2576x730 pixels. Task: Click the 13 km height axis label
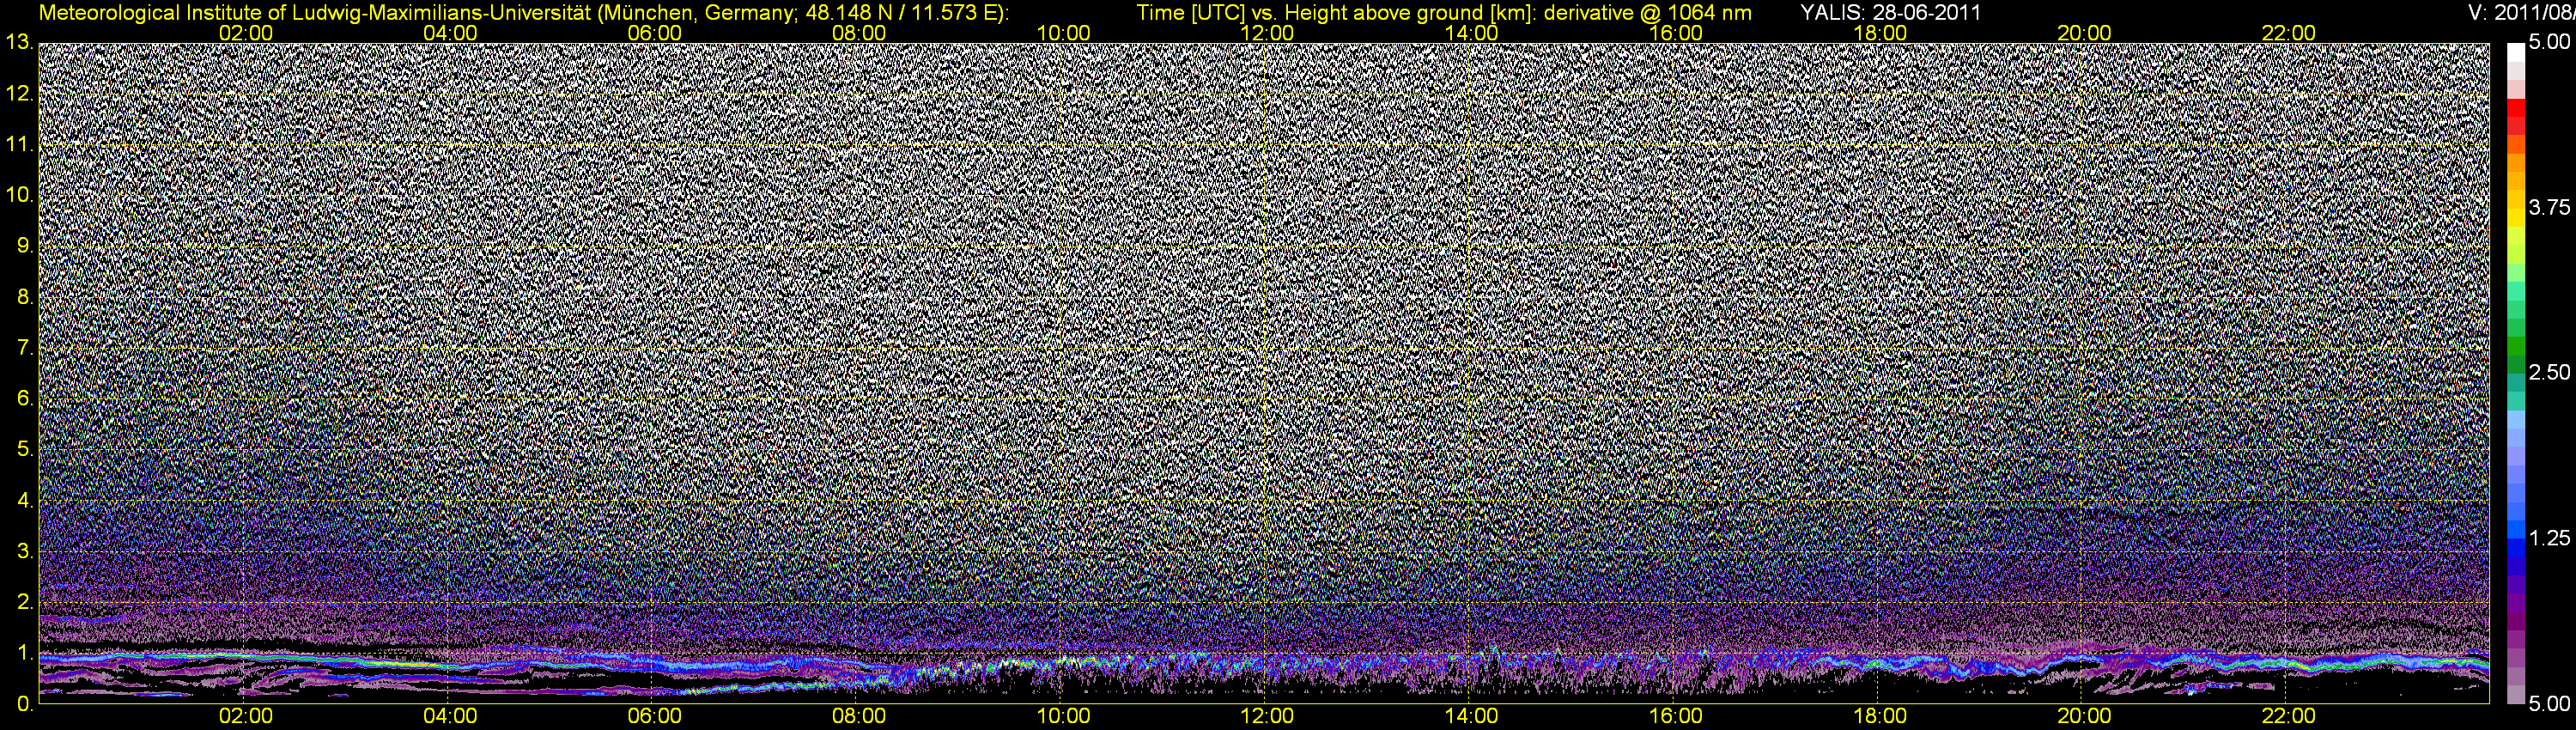[x=19, y=42]
